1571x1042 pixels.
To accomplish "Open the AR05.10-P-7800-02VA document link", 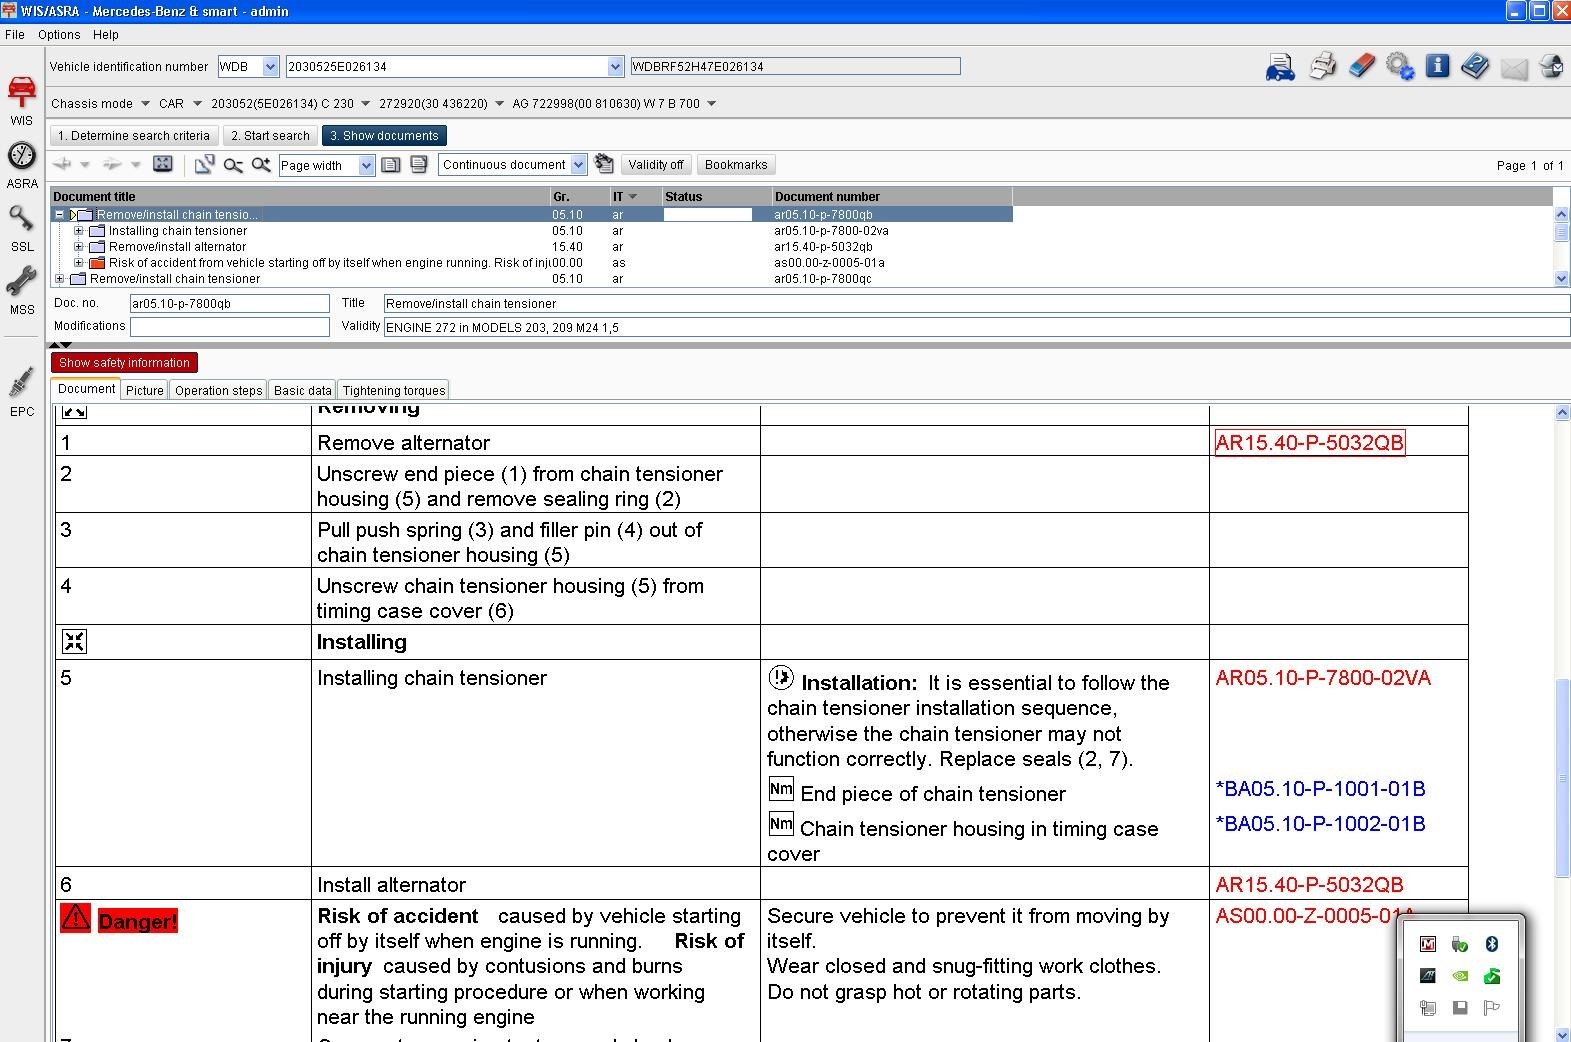I will coord(1322,678).
